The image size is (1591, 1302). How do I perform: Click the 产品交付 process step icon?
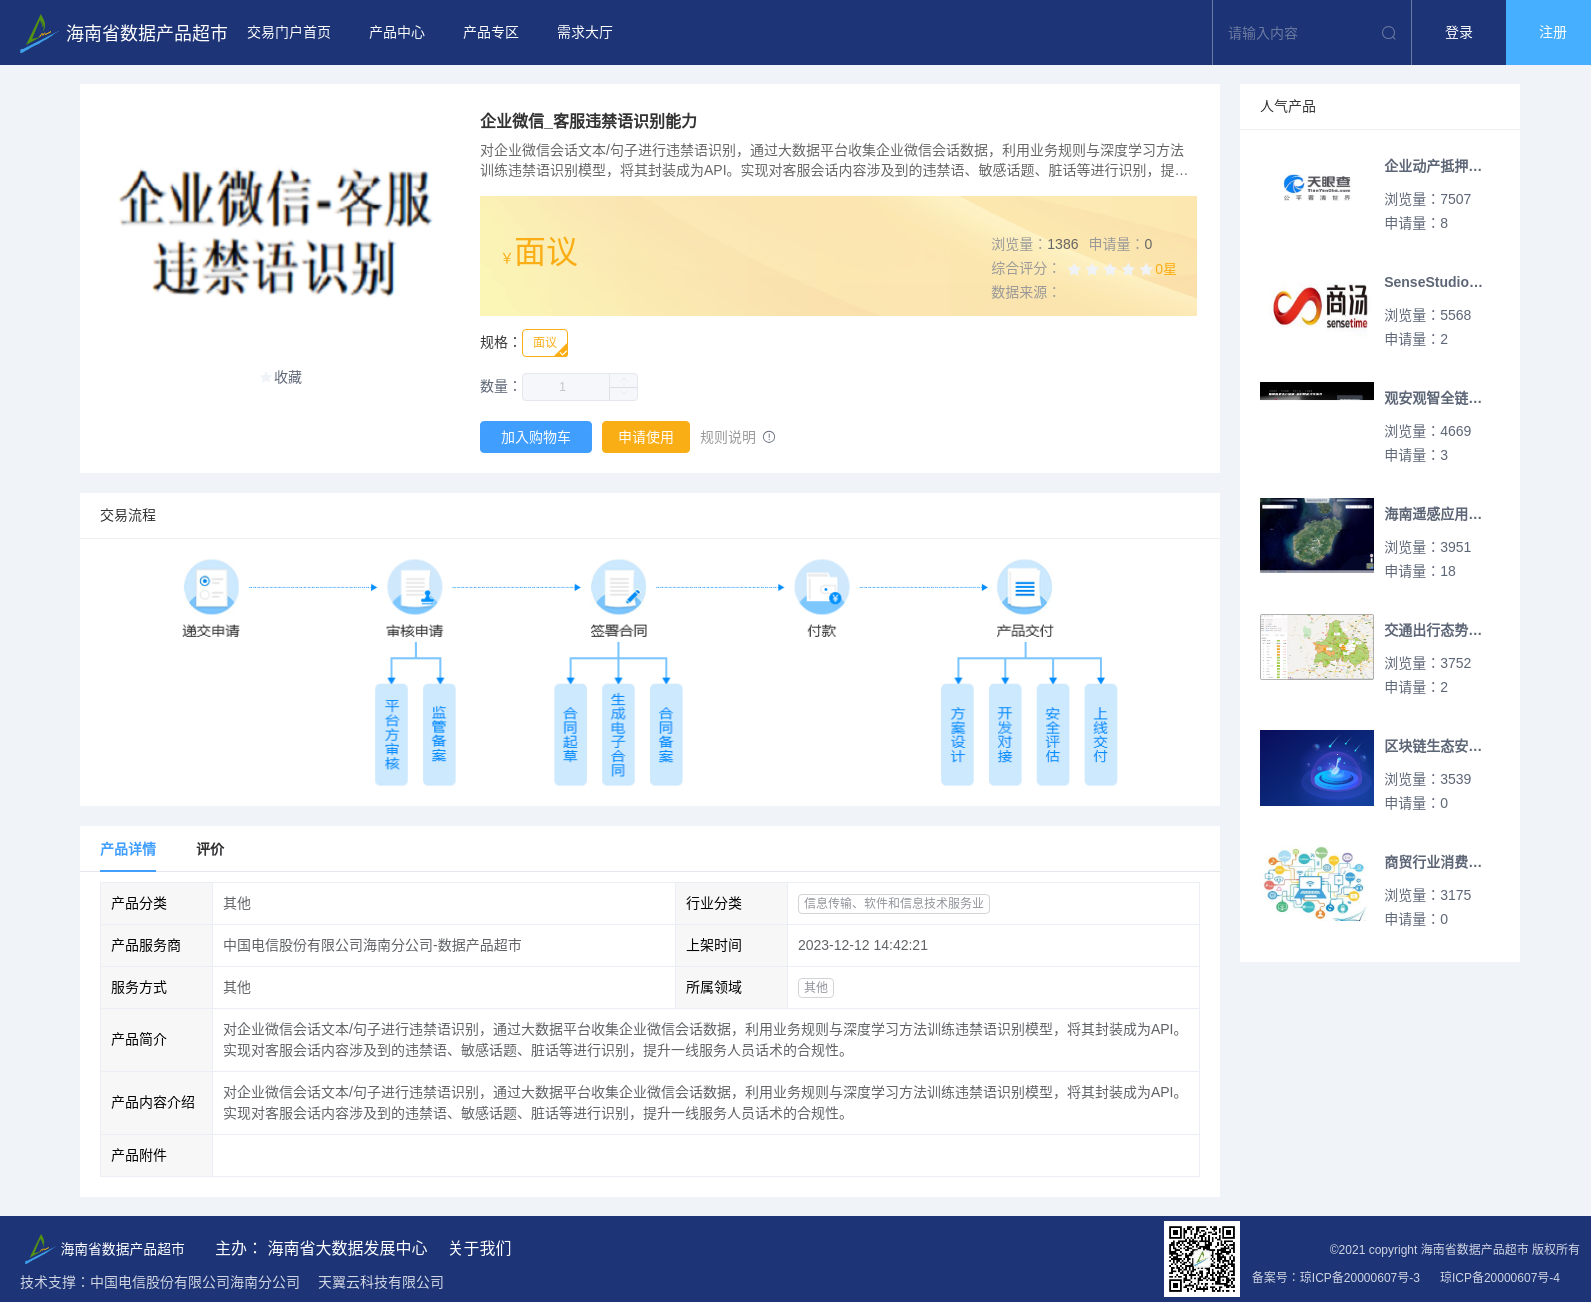point(1025,586)
